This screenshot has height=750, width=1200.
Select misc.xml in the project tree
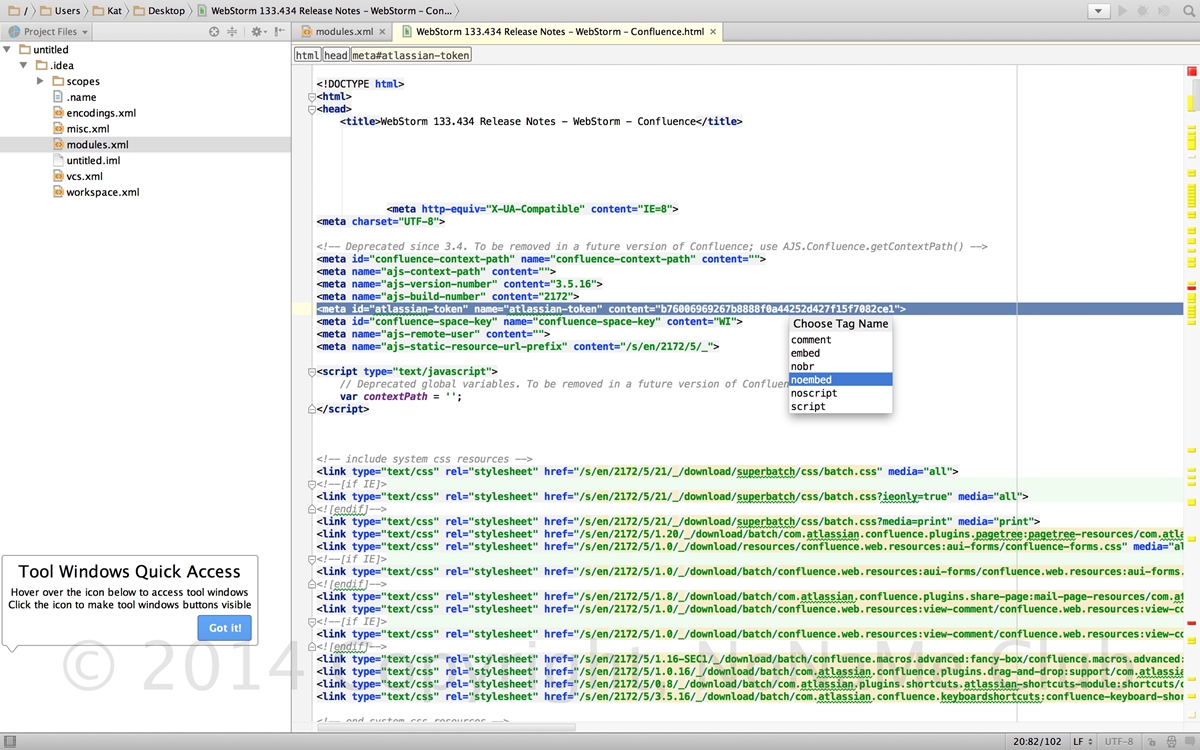pyautogui.click(x=88, y=129)
